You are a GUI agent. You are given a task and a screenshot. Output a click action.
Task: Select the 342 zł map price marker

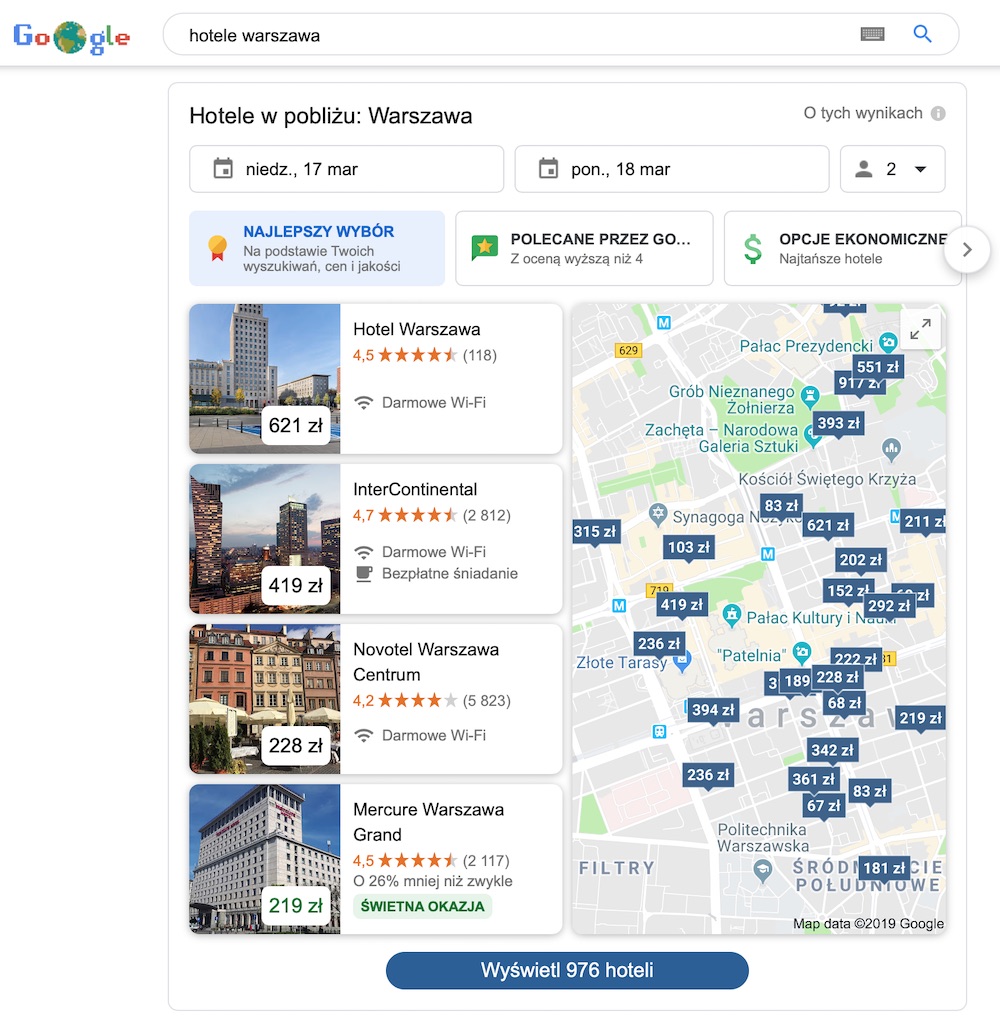coord(832,750)
